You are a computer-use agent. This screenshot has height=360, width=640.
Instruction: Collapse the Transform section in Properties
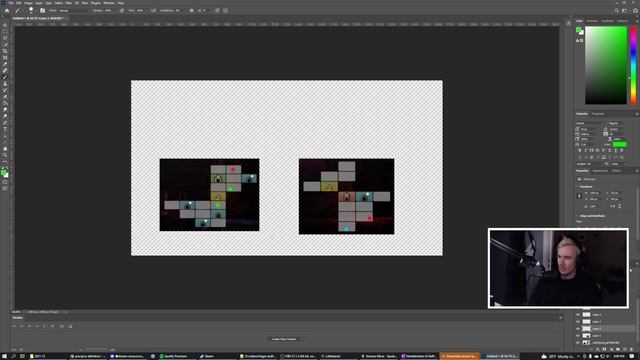577,187
